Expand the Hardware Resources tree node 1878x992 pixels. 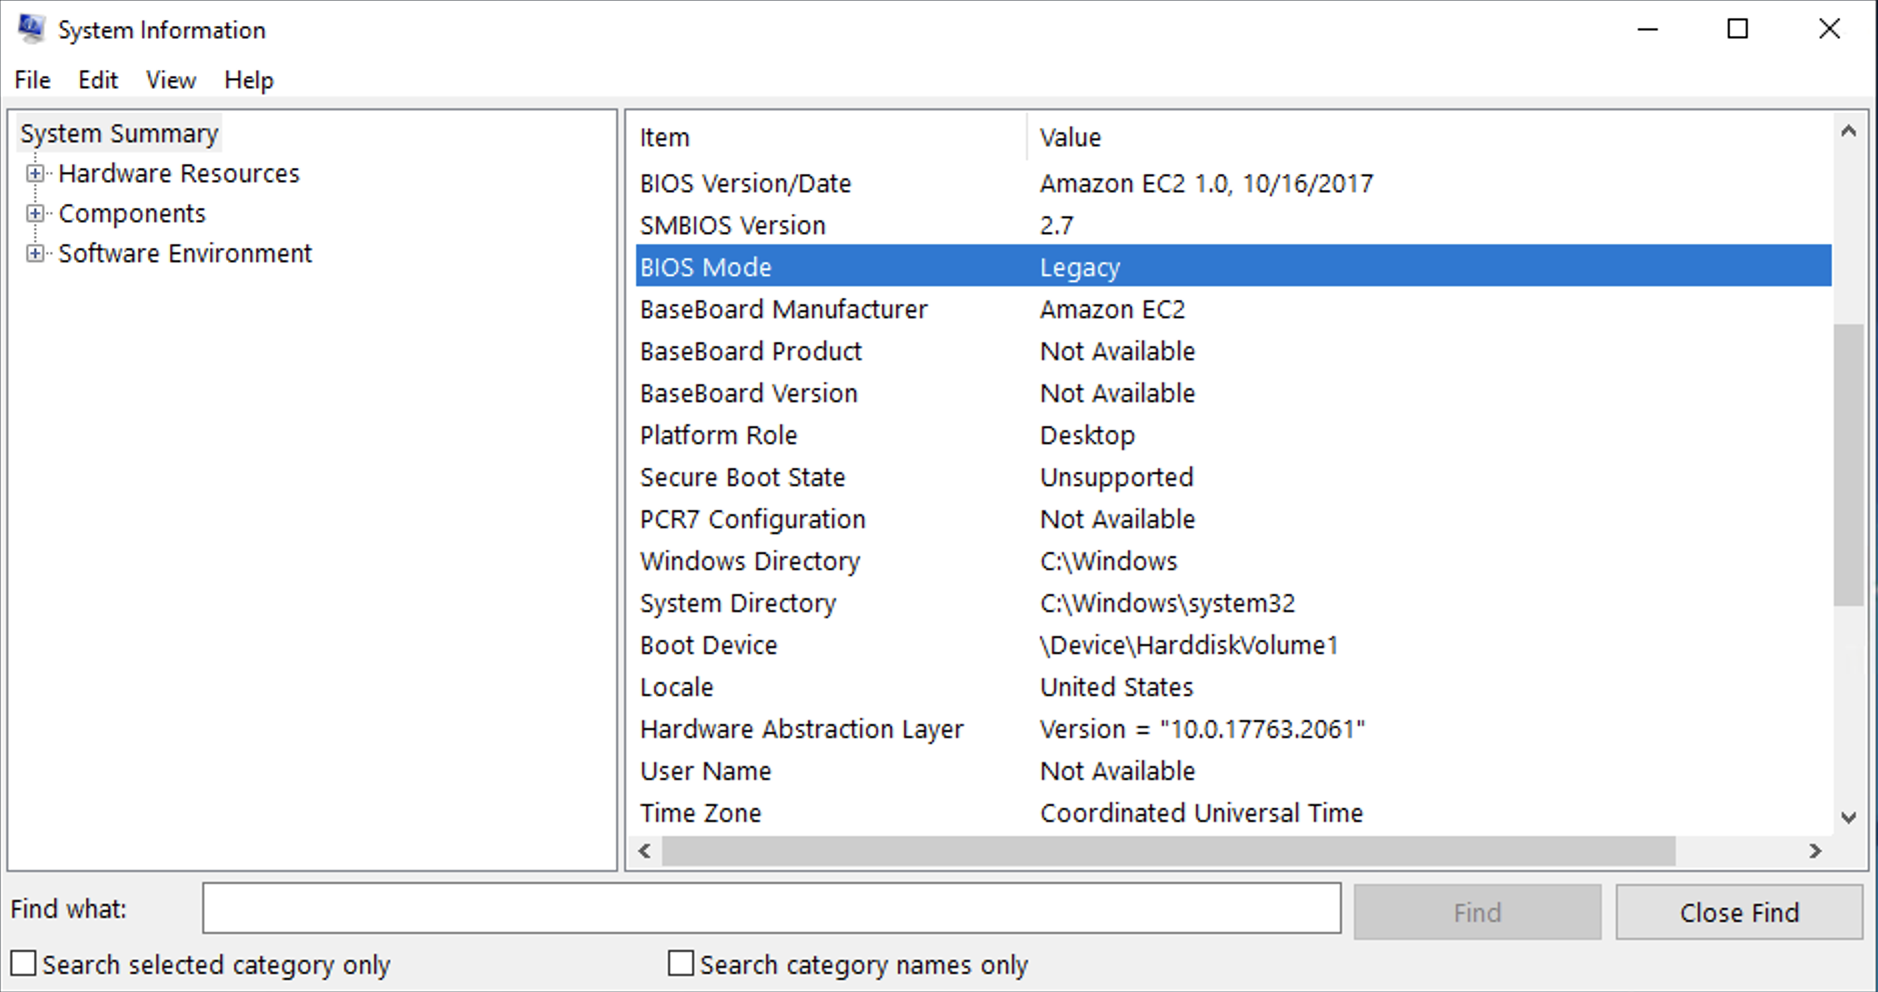click(37, 173)
